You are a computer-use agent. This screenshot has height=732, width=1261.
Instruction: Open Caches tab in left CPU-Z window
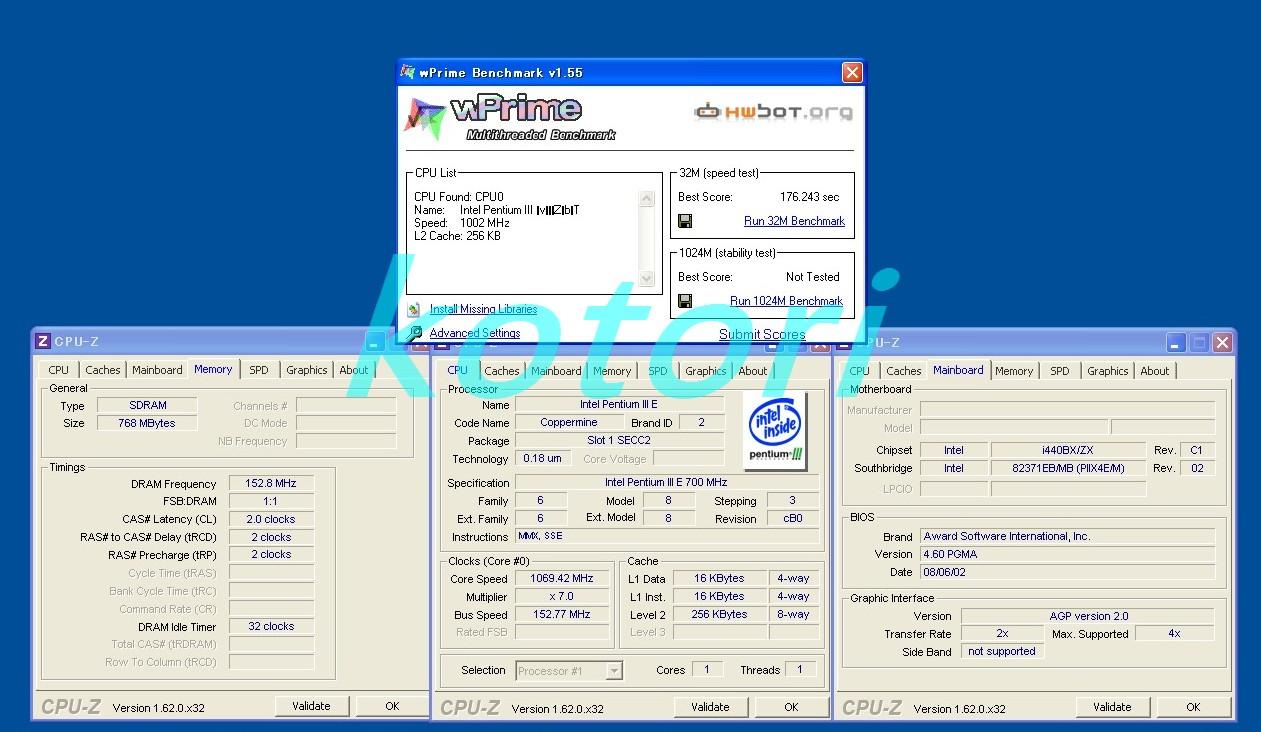coord(102,370)
